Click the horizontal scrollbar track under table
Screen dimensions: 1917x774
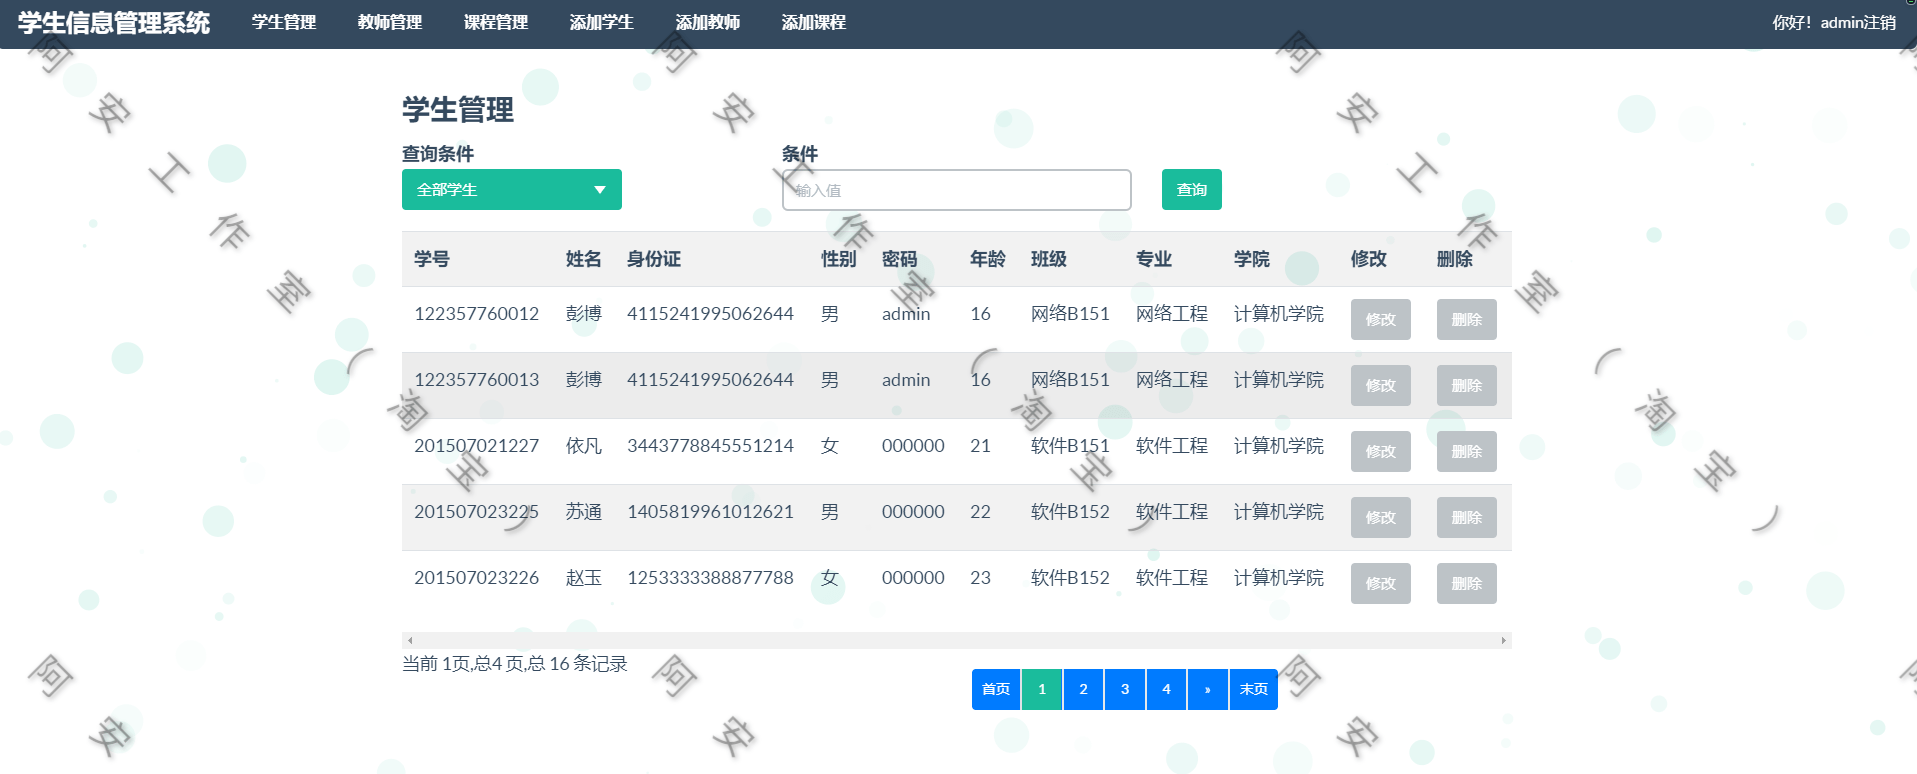[957, 641]
